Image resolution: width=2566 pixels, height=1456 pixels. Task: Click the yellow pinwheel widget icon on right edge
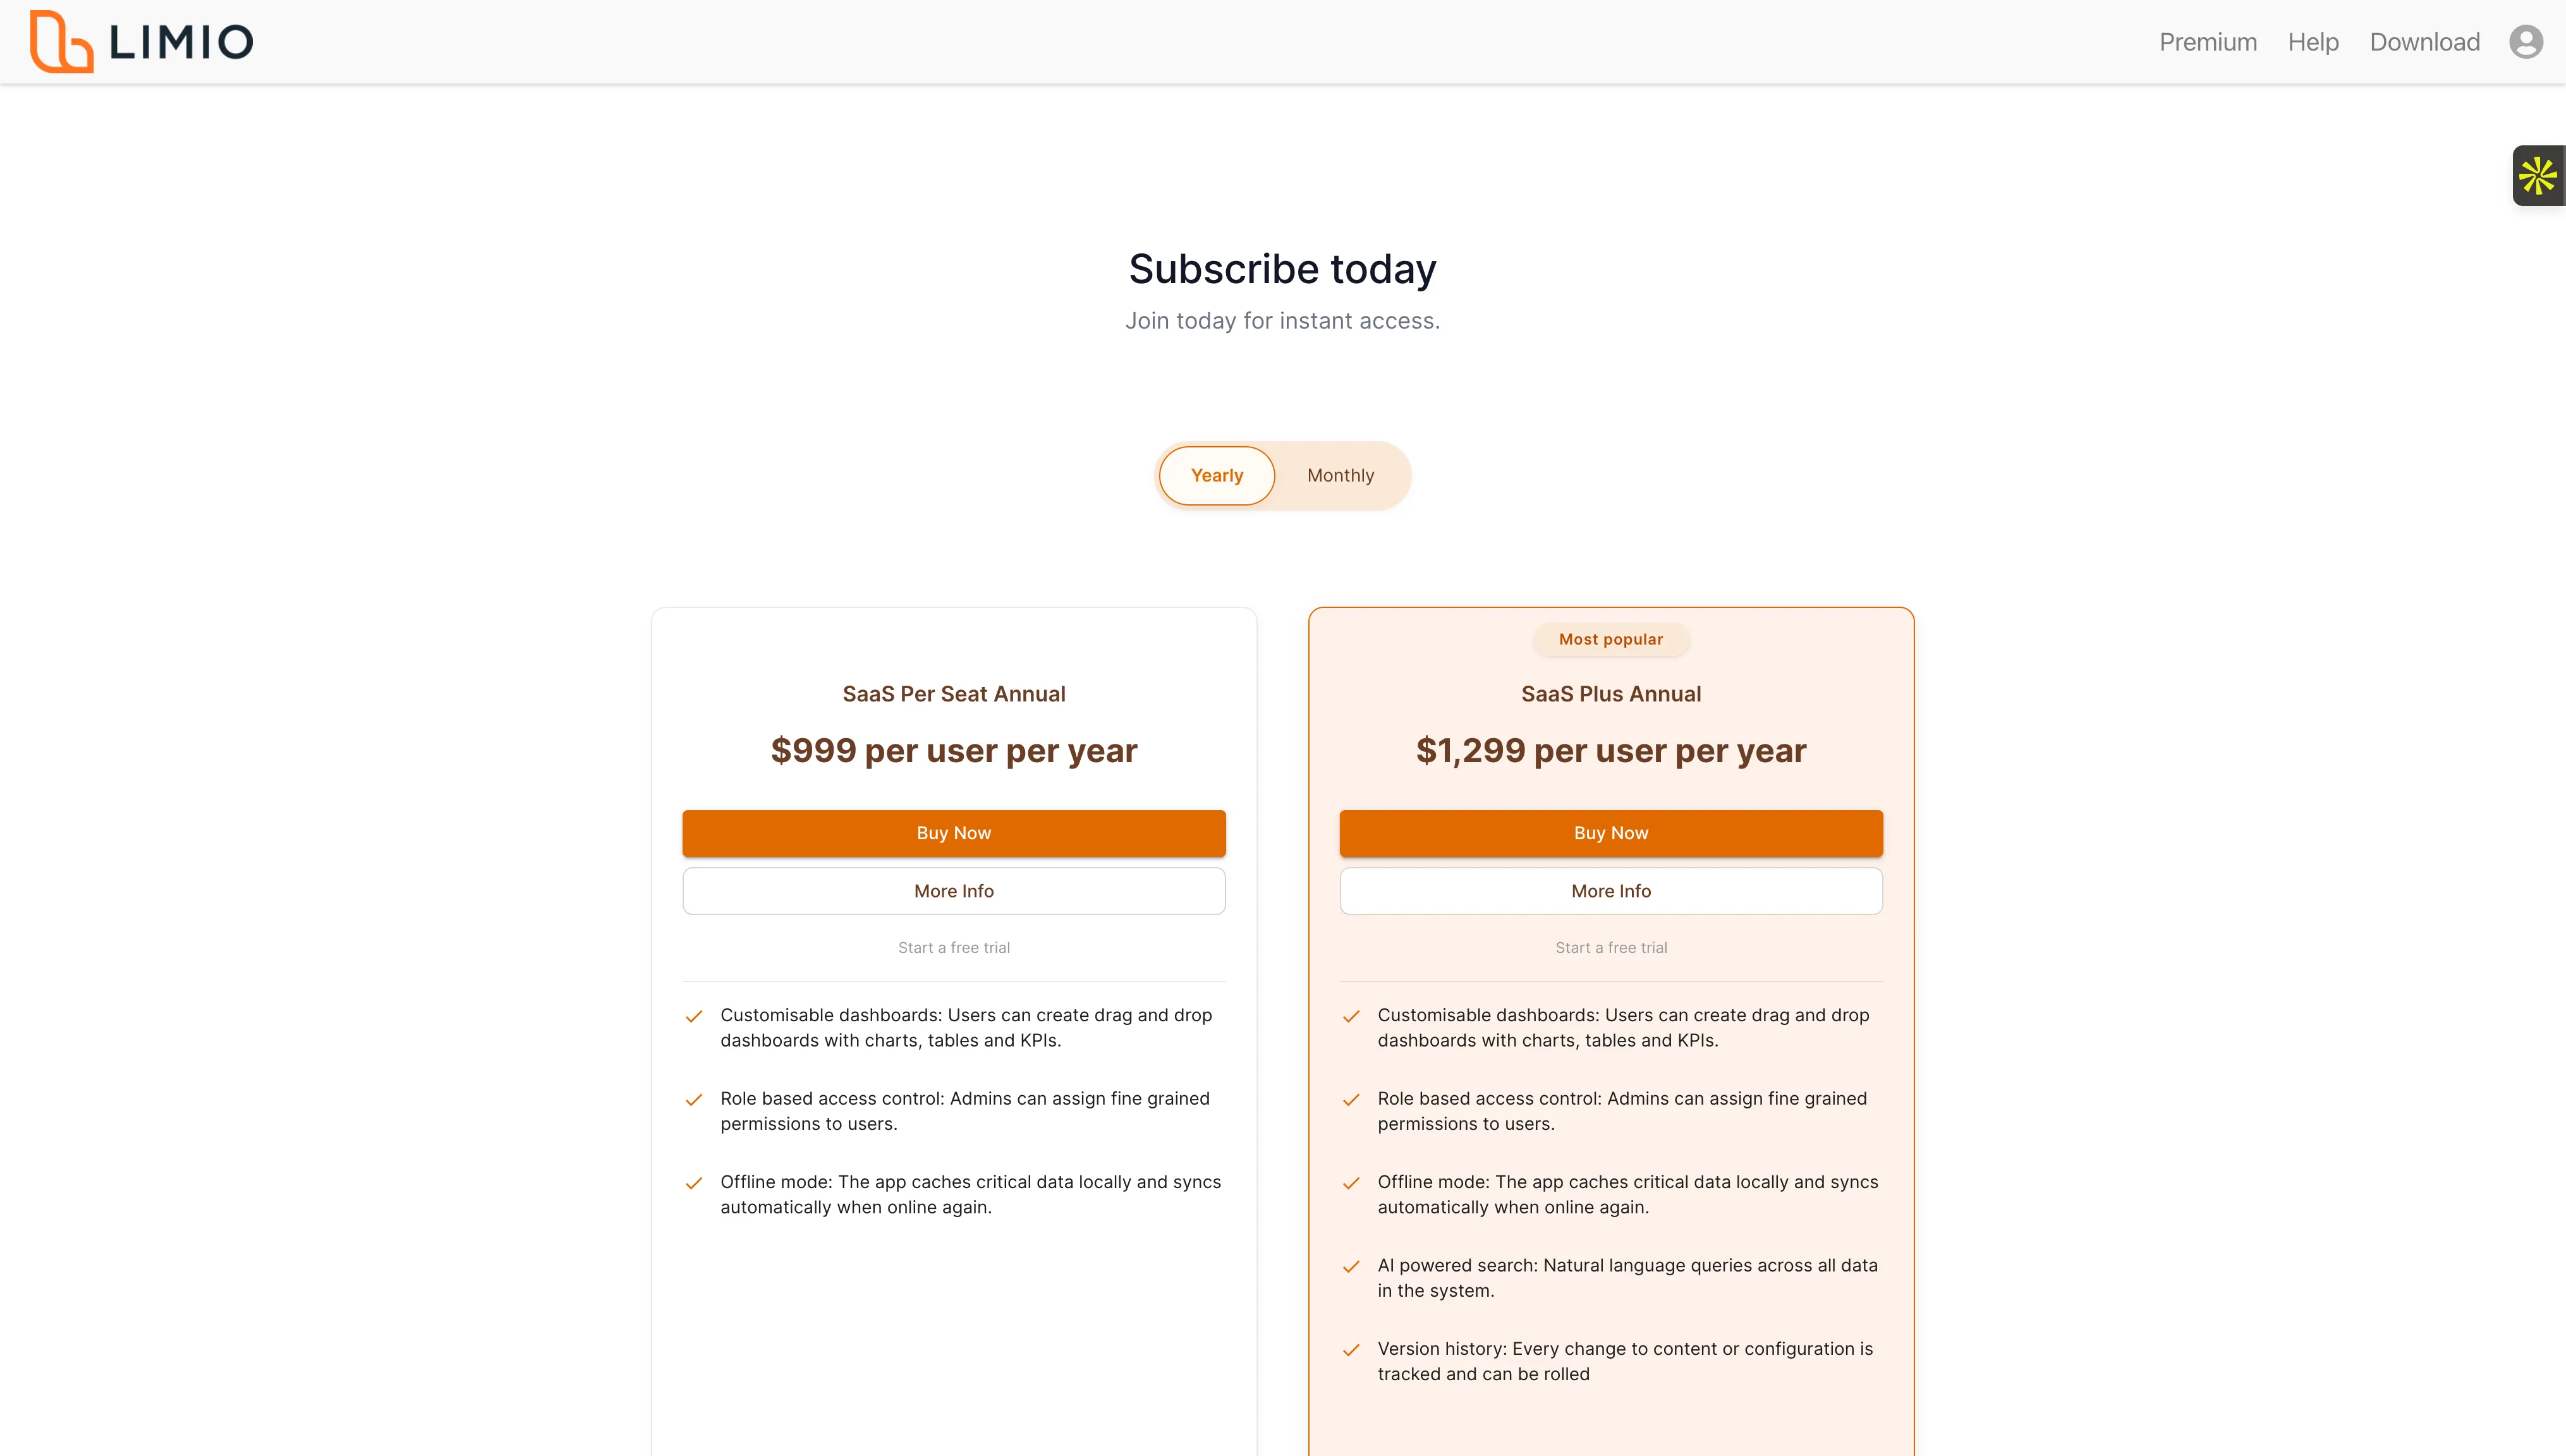[x=2539, y=175]
